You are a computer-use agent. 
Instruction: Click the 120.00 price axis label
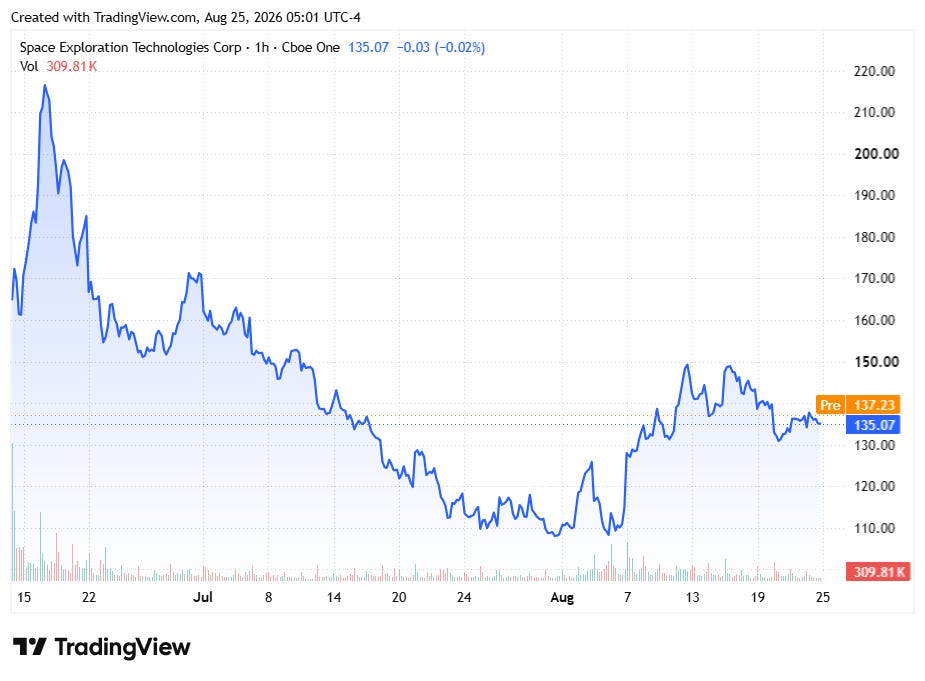click(x=874, y=486)
